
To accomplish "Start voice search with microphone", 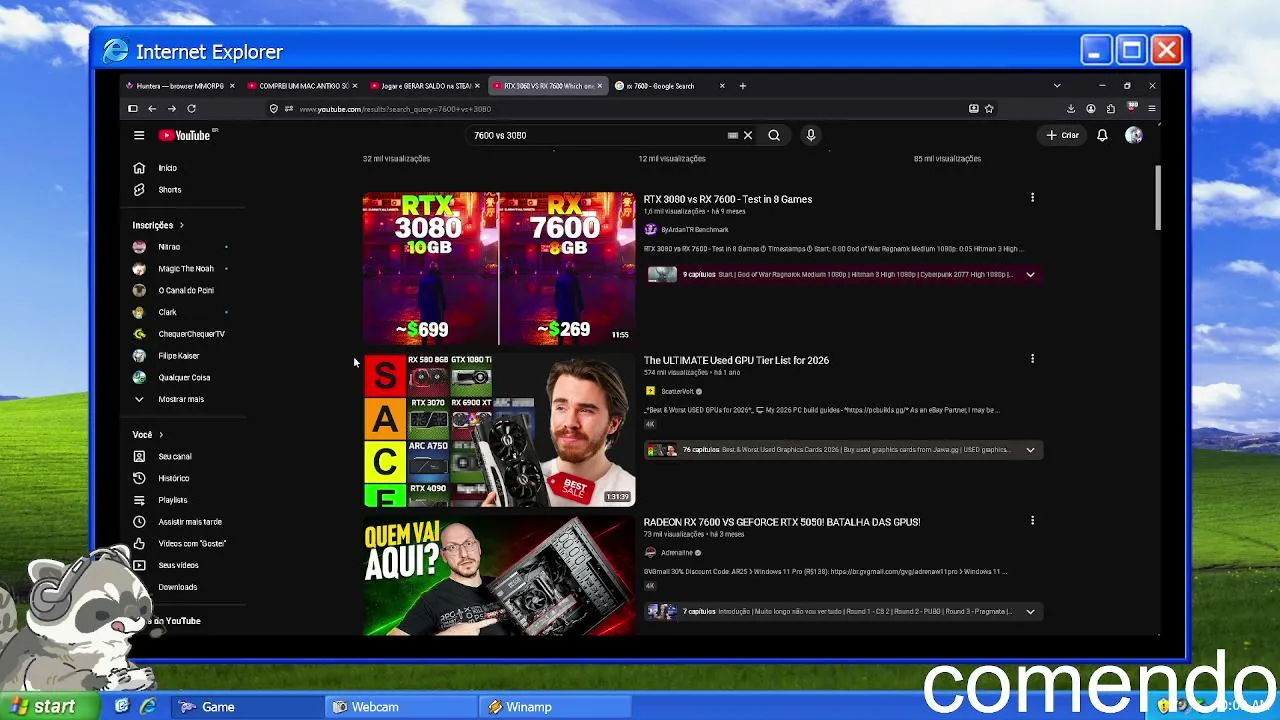I will click(x=811, y=135).
